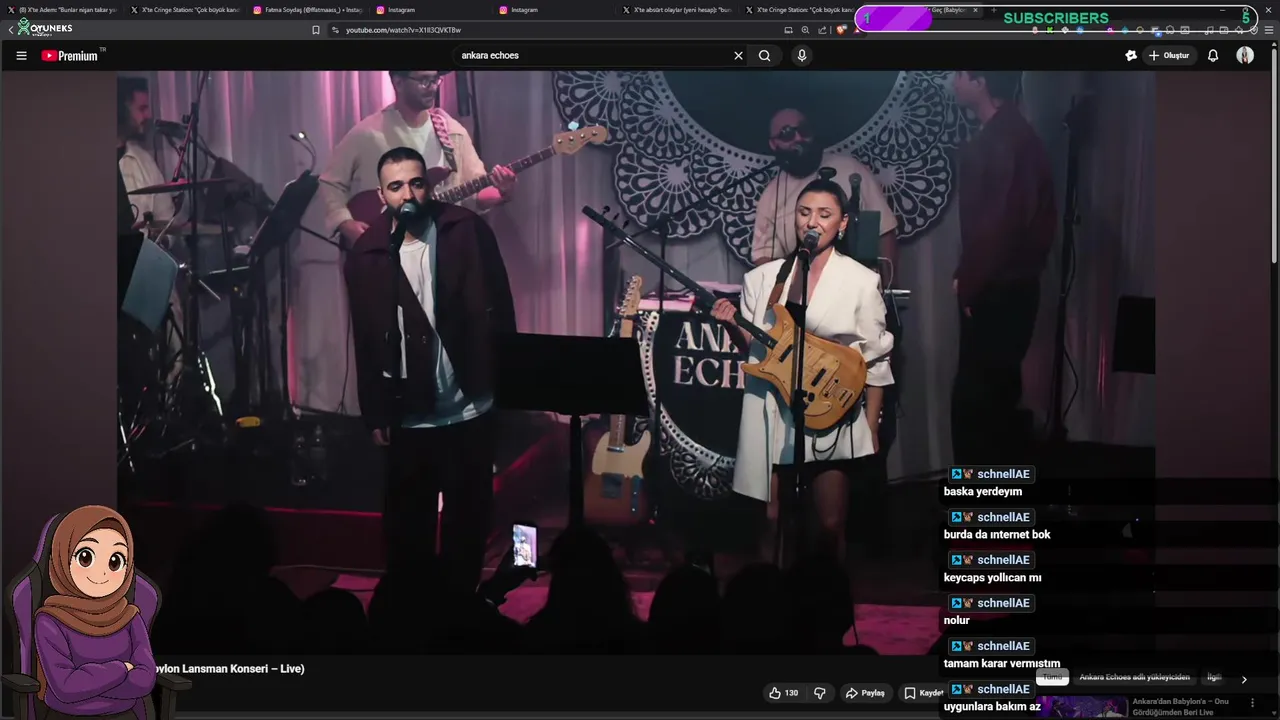Clear the 'ankara echoes' search text
This screenshot has height=720, width=1280.
click(738, 56)
